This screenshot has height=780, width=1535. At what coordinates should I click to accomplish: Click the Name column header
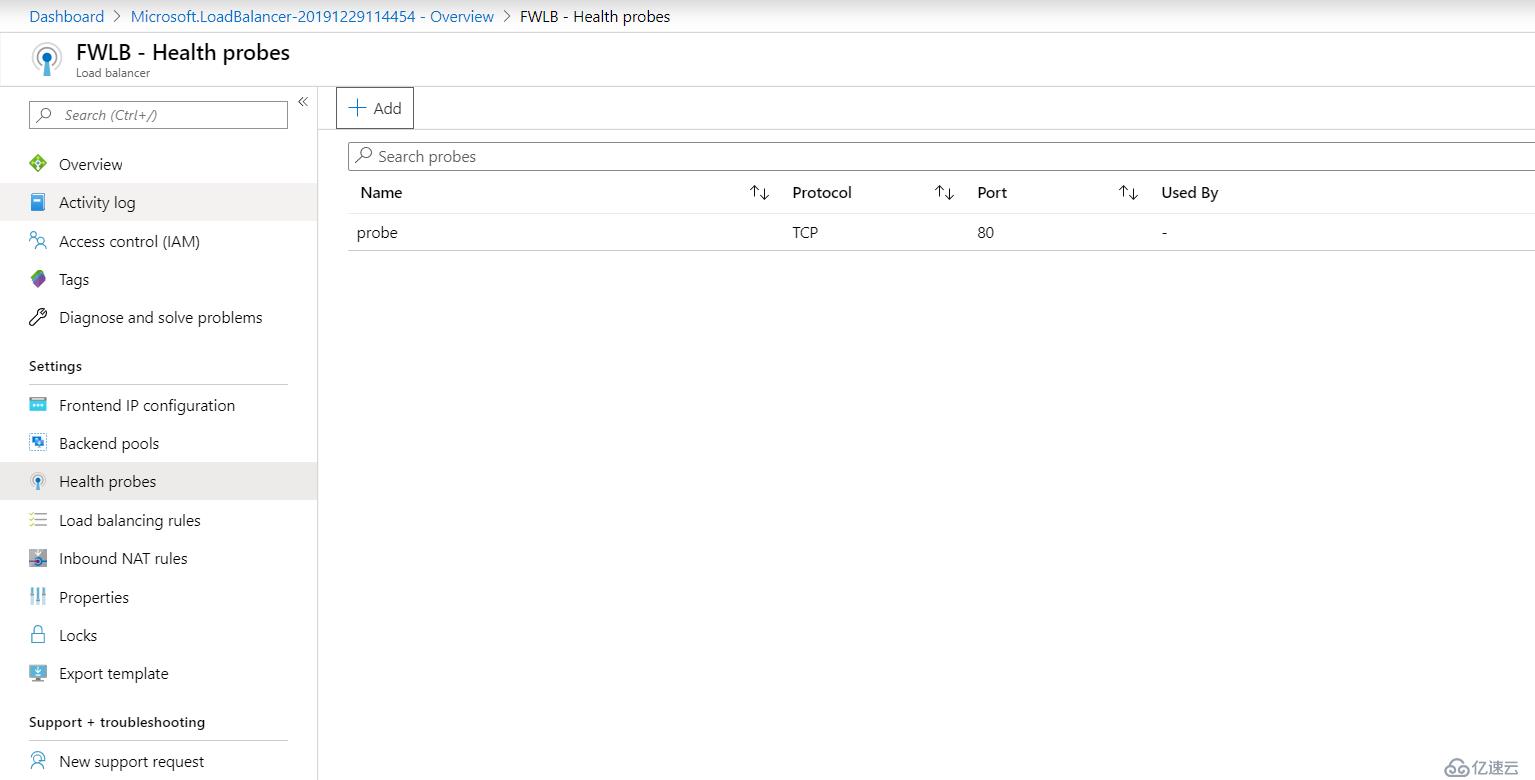[x=381, y=192]
